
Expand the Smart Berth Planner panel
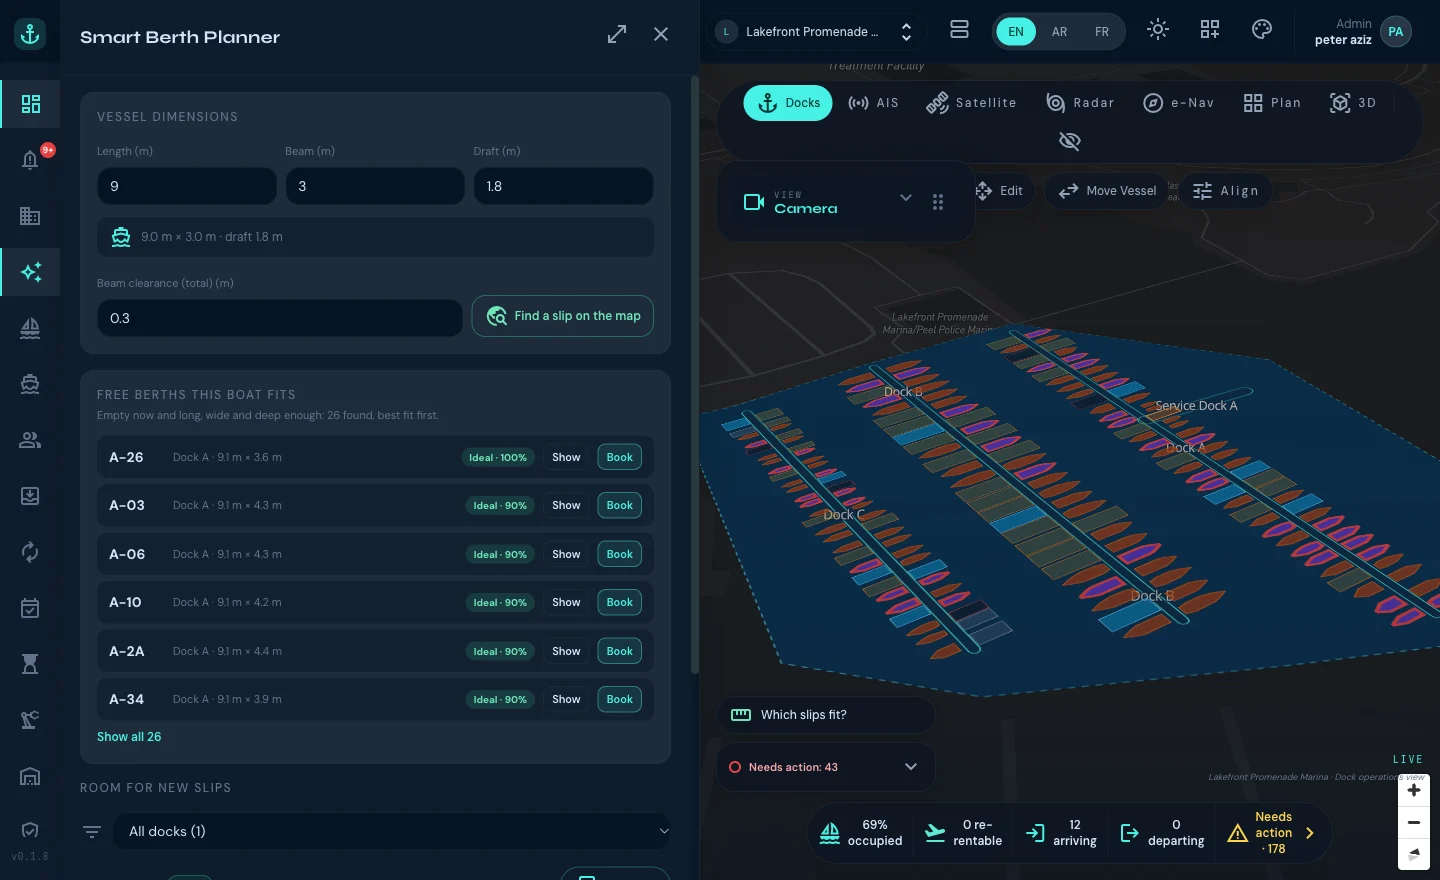click(617, 34)
